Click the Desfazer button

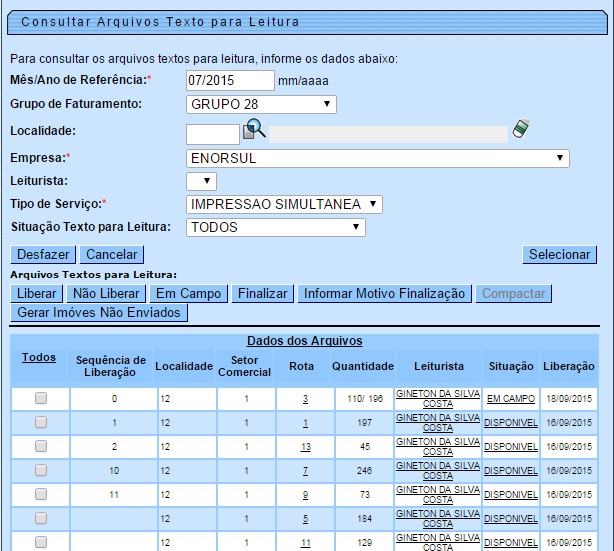(x=43, y=255)
